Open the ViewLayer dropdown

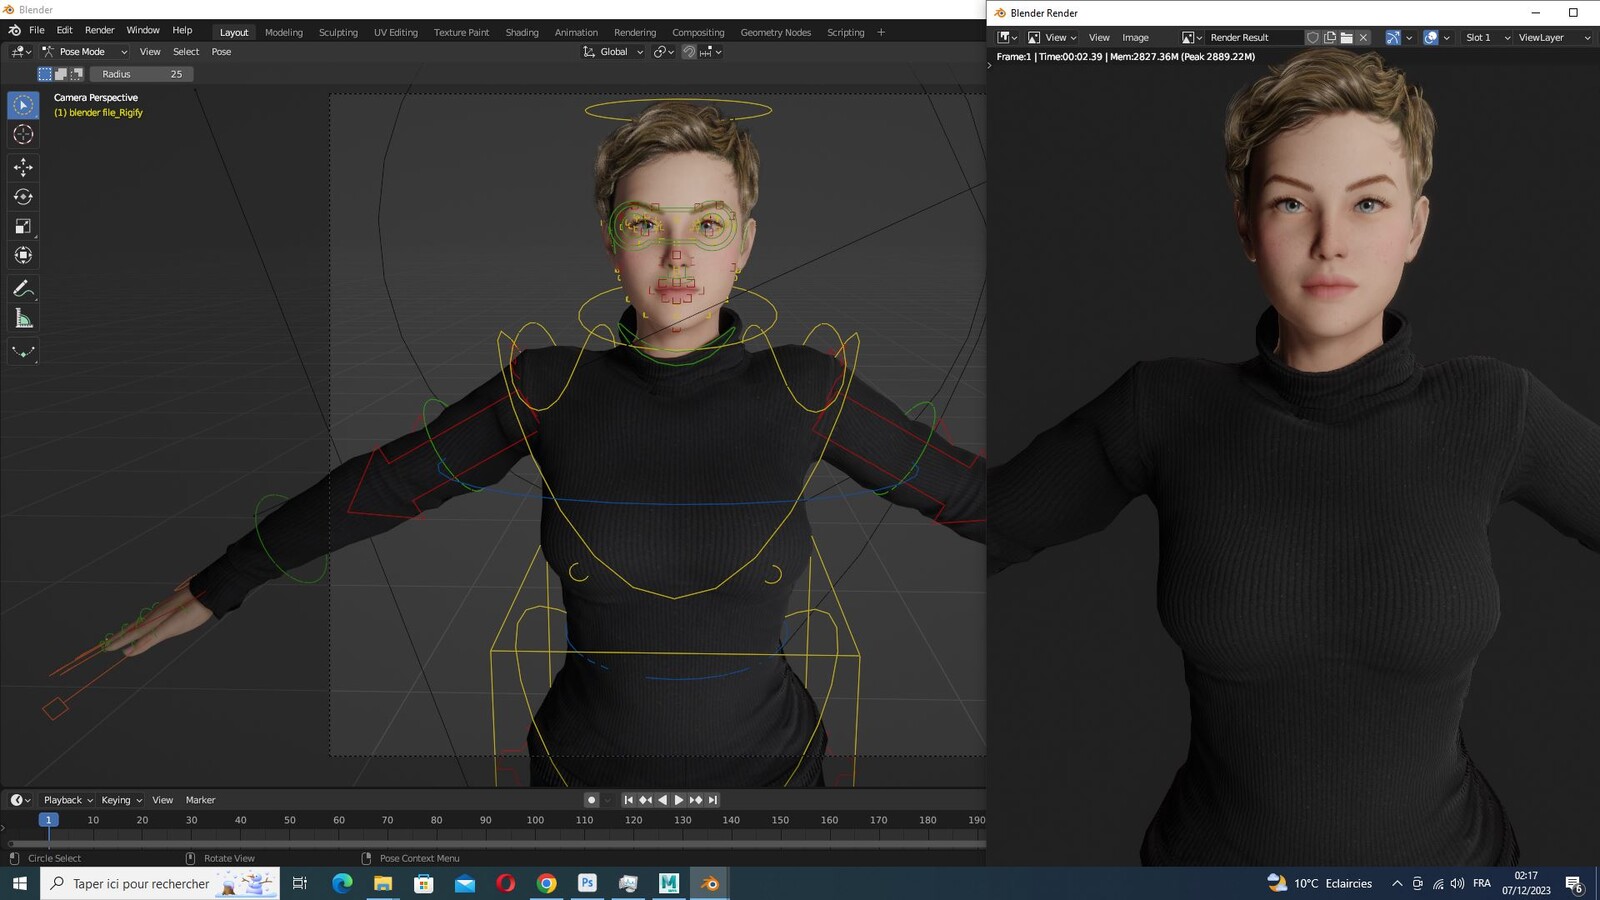point(1553,37)
